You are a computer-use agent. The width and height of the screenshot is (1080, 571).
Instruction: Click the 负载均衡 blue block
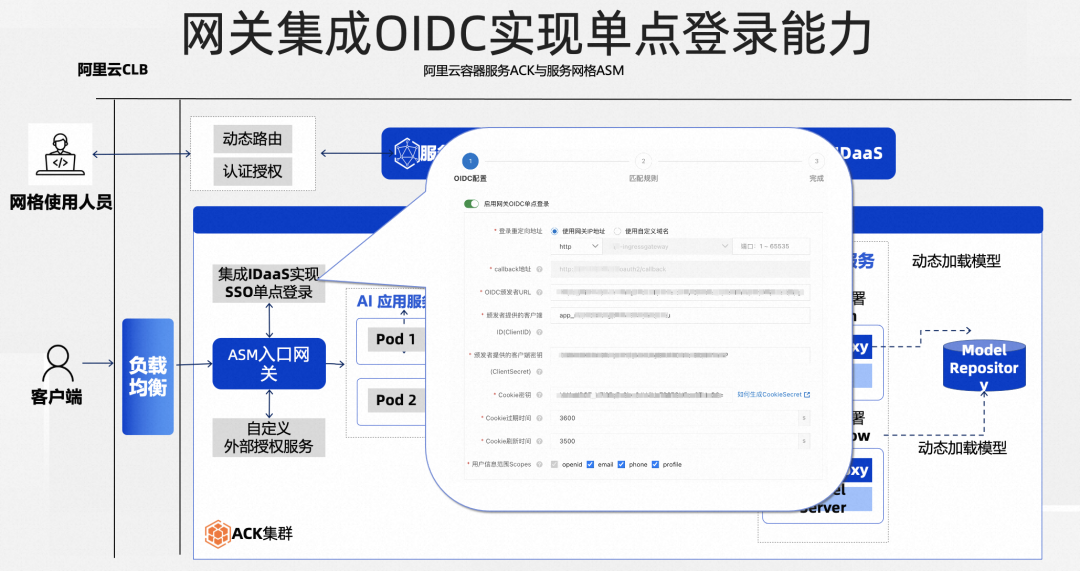click(148, 377)
